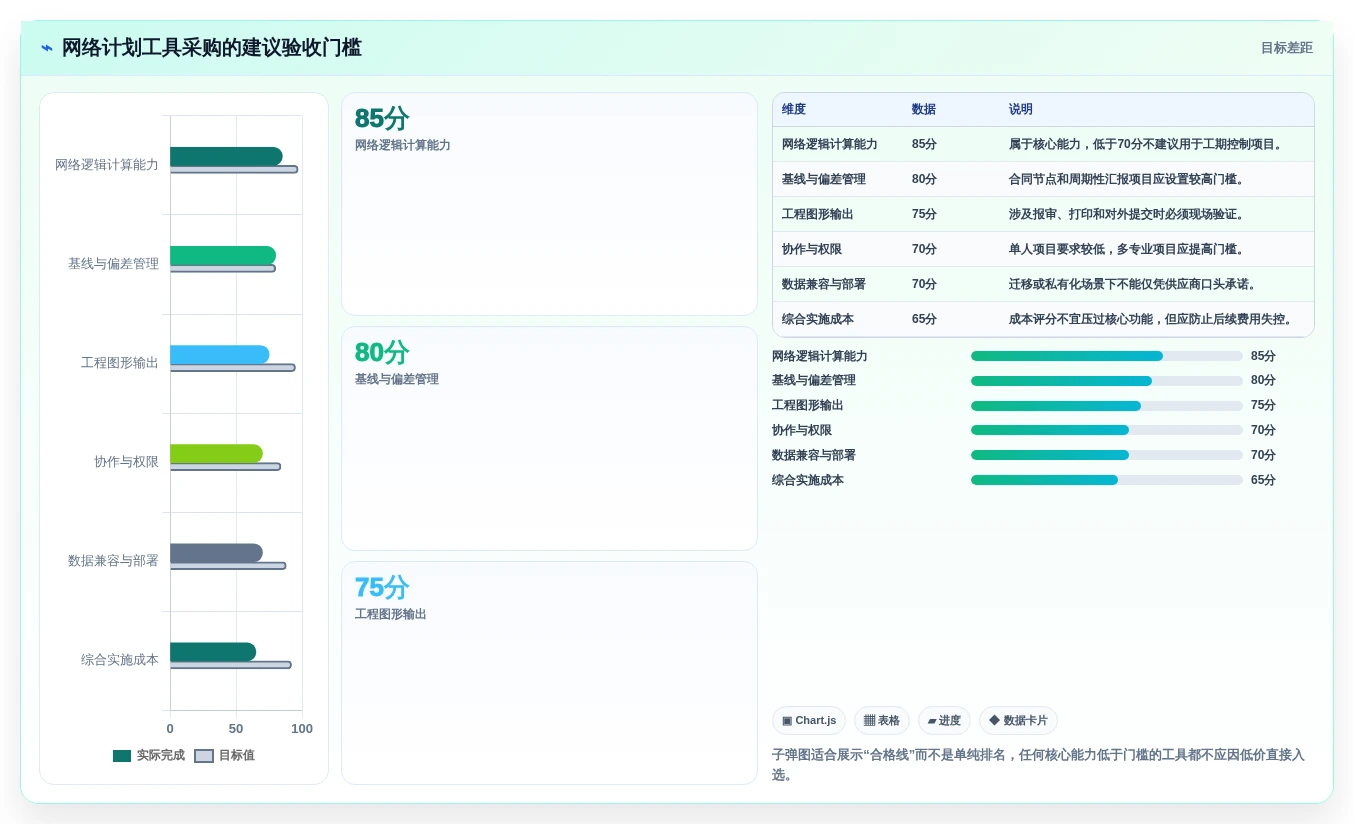Click the 进度 tag chip
1354x824 pixels.
[943, 721]
